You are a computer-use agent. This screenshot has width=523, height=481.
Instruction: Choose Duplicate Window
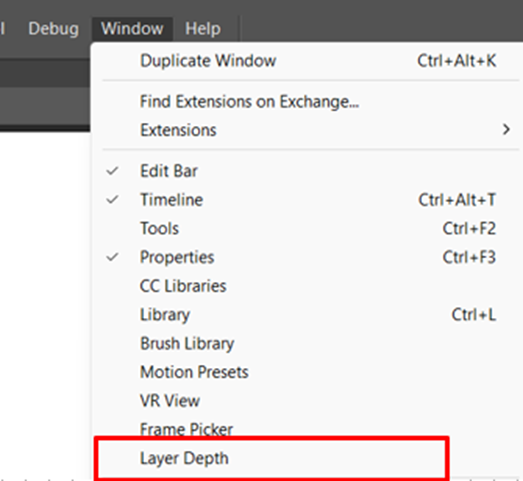tap(311, 61)
